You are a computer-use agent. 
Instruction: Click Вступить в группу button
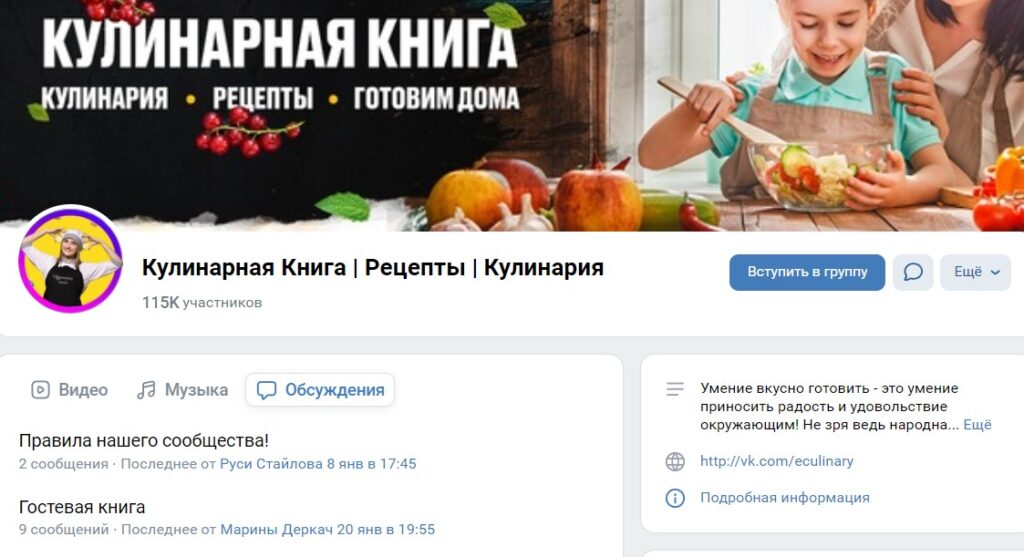(807, 272)
